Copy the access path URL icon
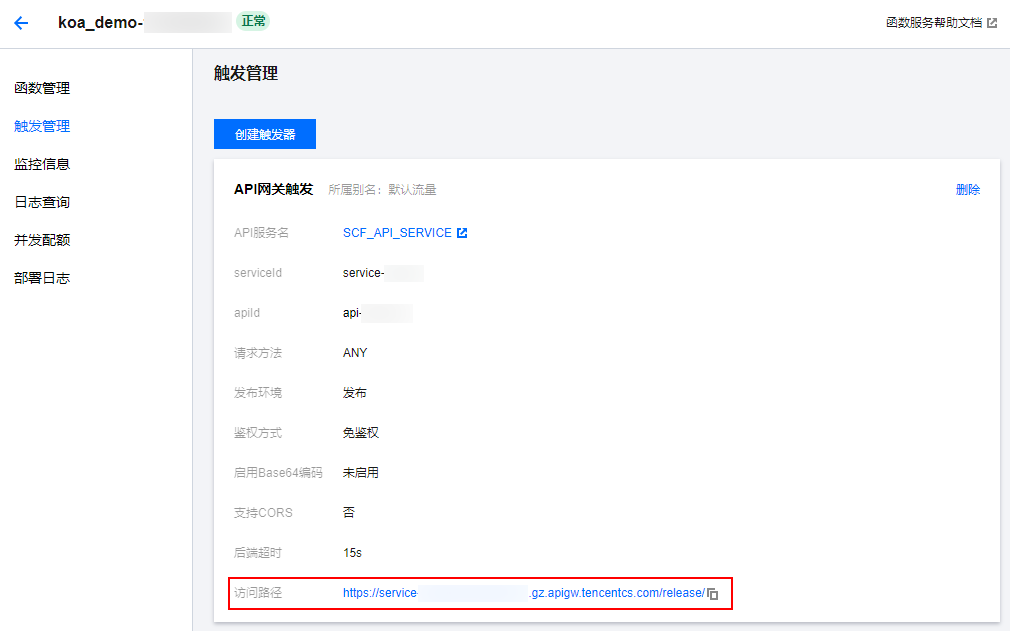Screen dimensions: 1010x631 712,594
